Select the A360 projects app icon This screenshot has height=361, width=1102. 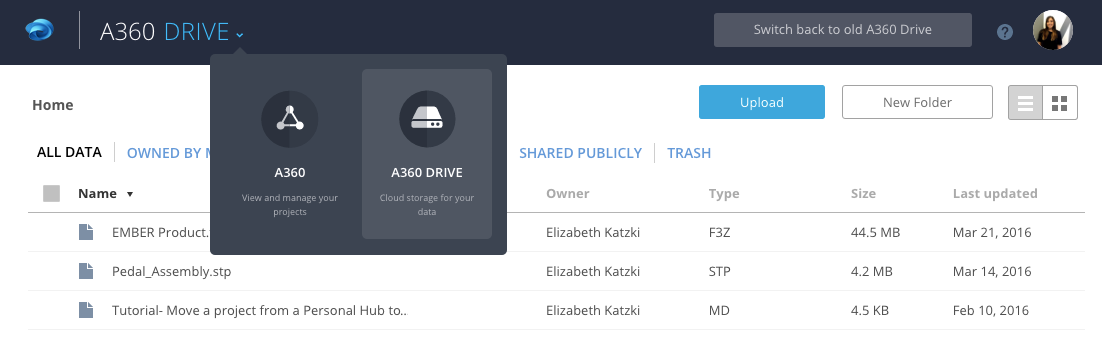[x=290, y=119]
